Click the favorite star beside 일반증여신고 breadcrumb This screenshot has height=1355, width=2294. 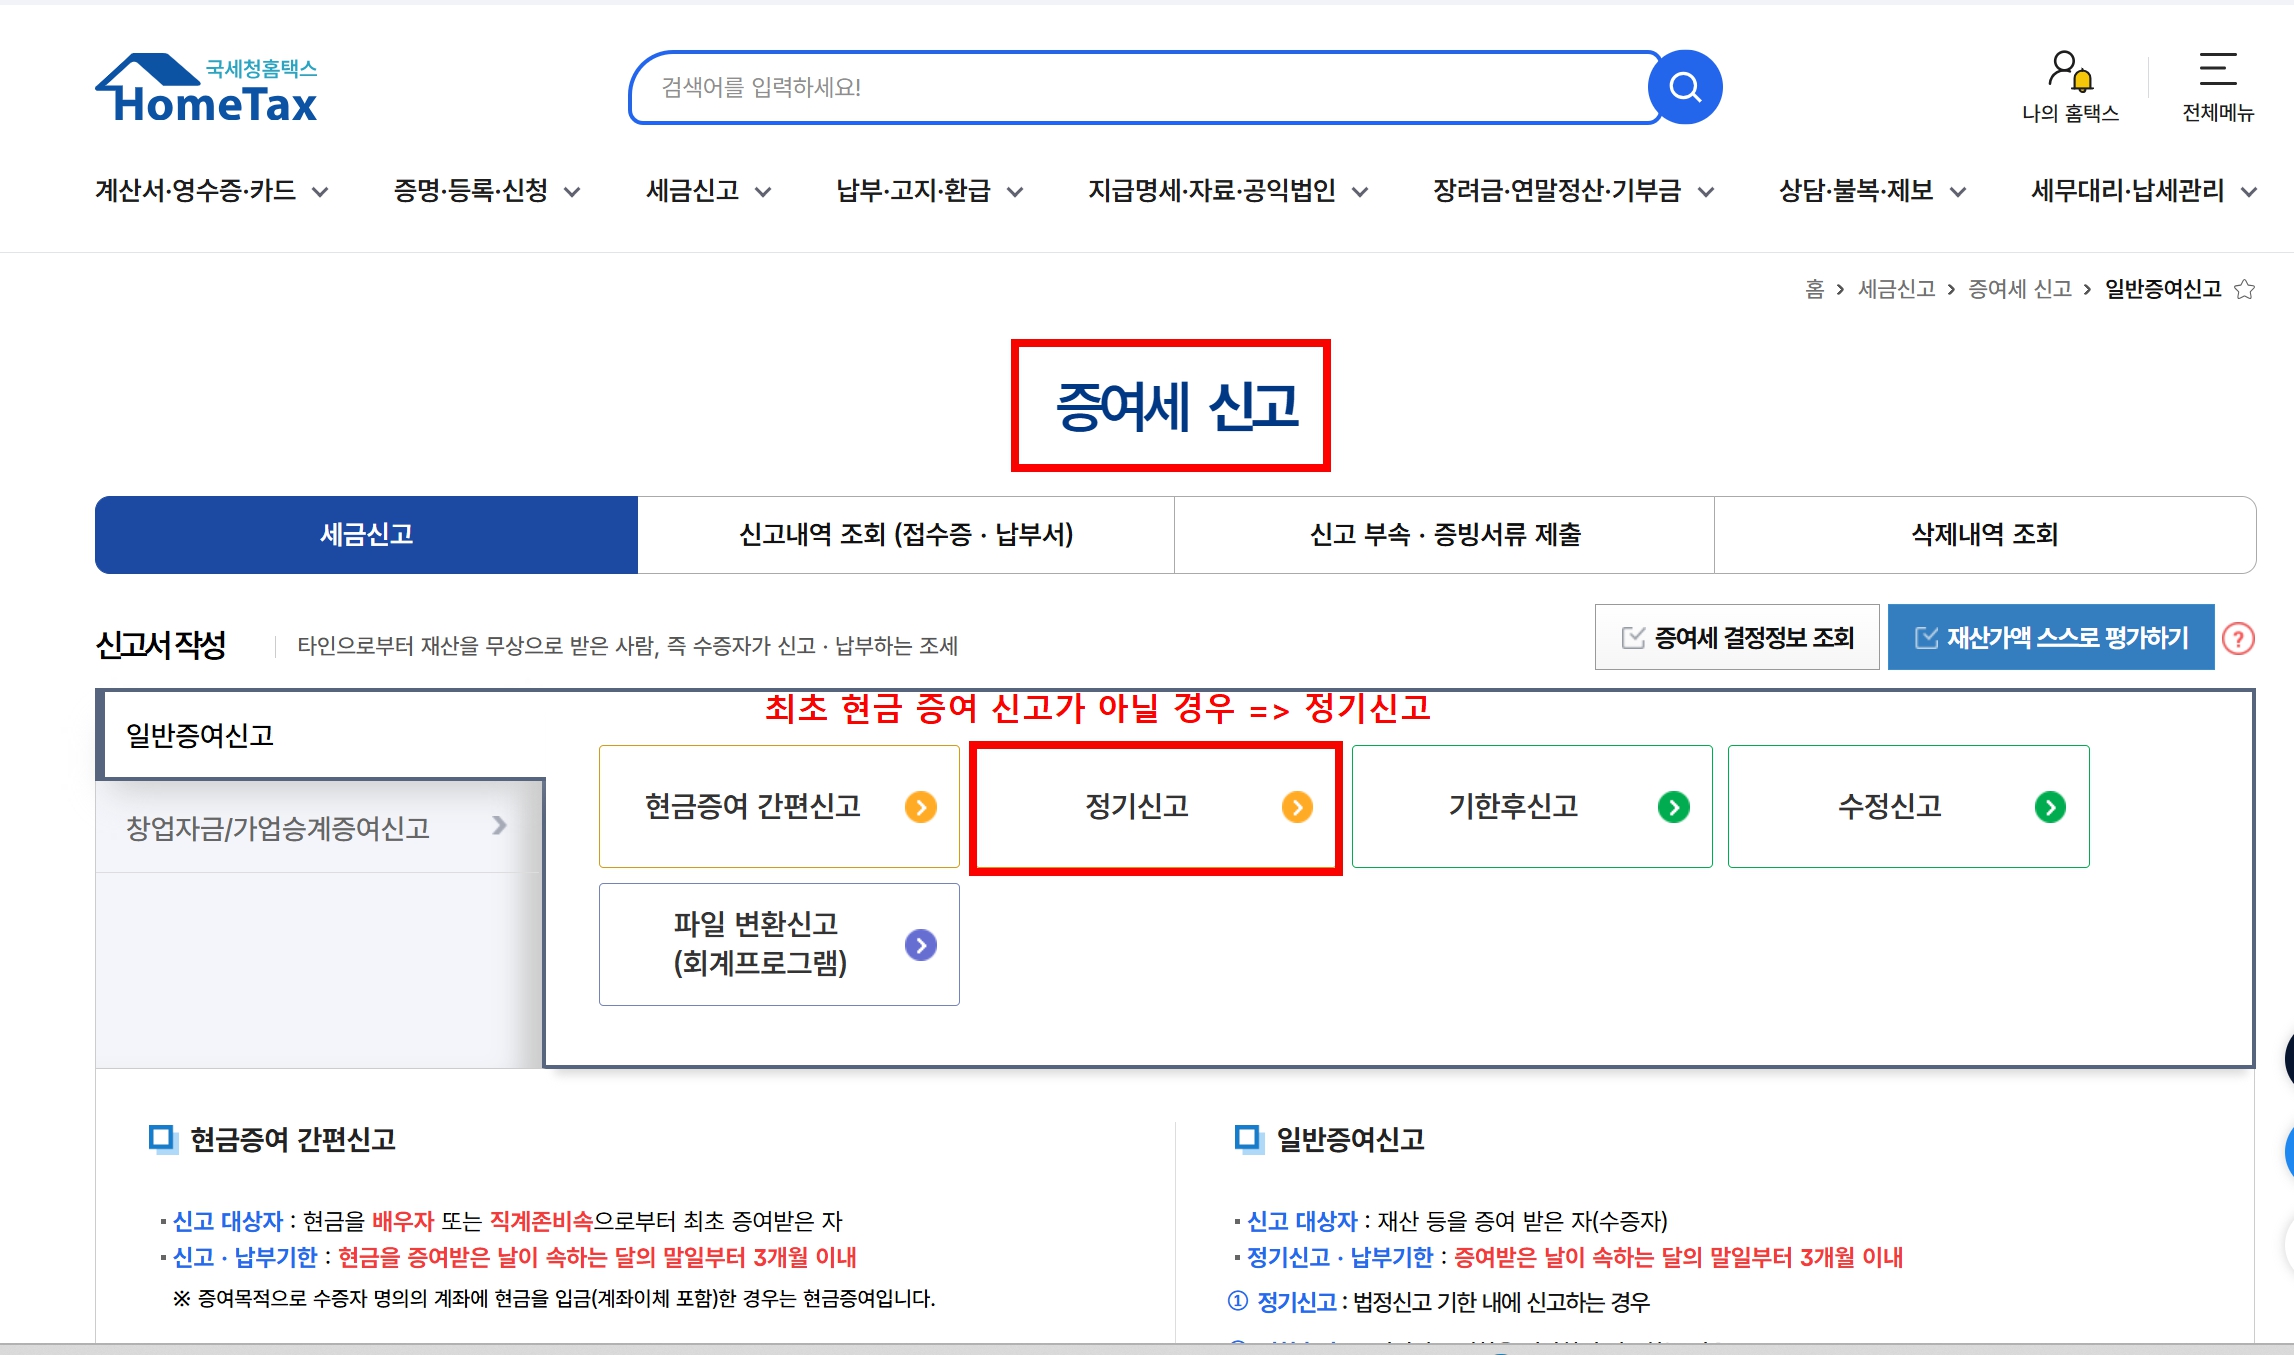pyautogui.click(x=2245, y=289)
